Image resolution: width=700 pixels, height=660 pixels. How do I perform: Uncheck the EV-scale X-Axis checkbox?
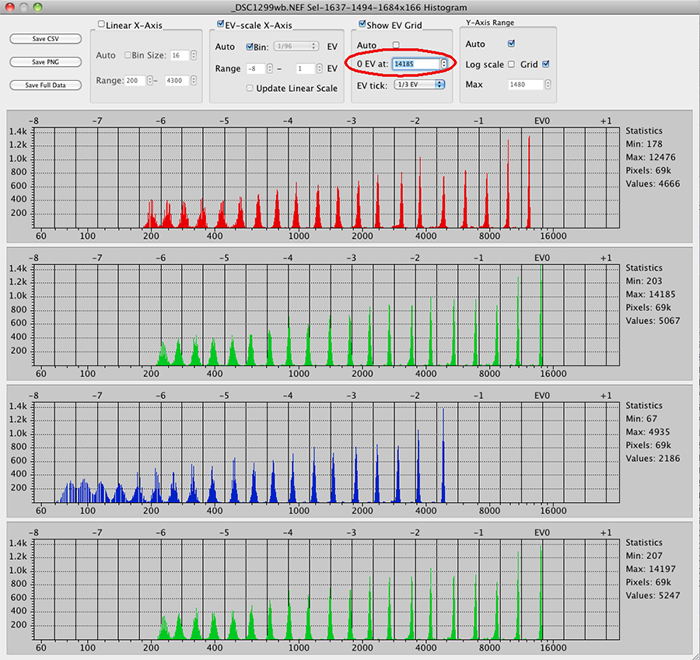[220, 24]
